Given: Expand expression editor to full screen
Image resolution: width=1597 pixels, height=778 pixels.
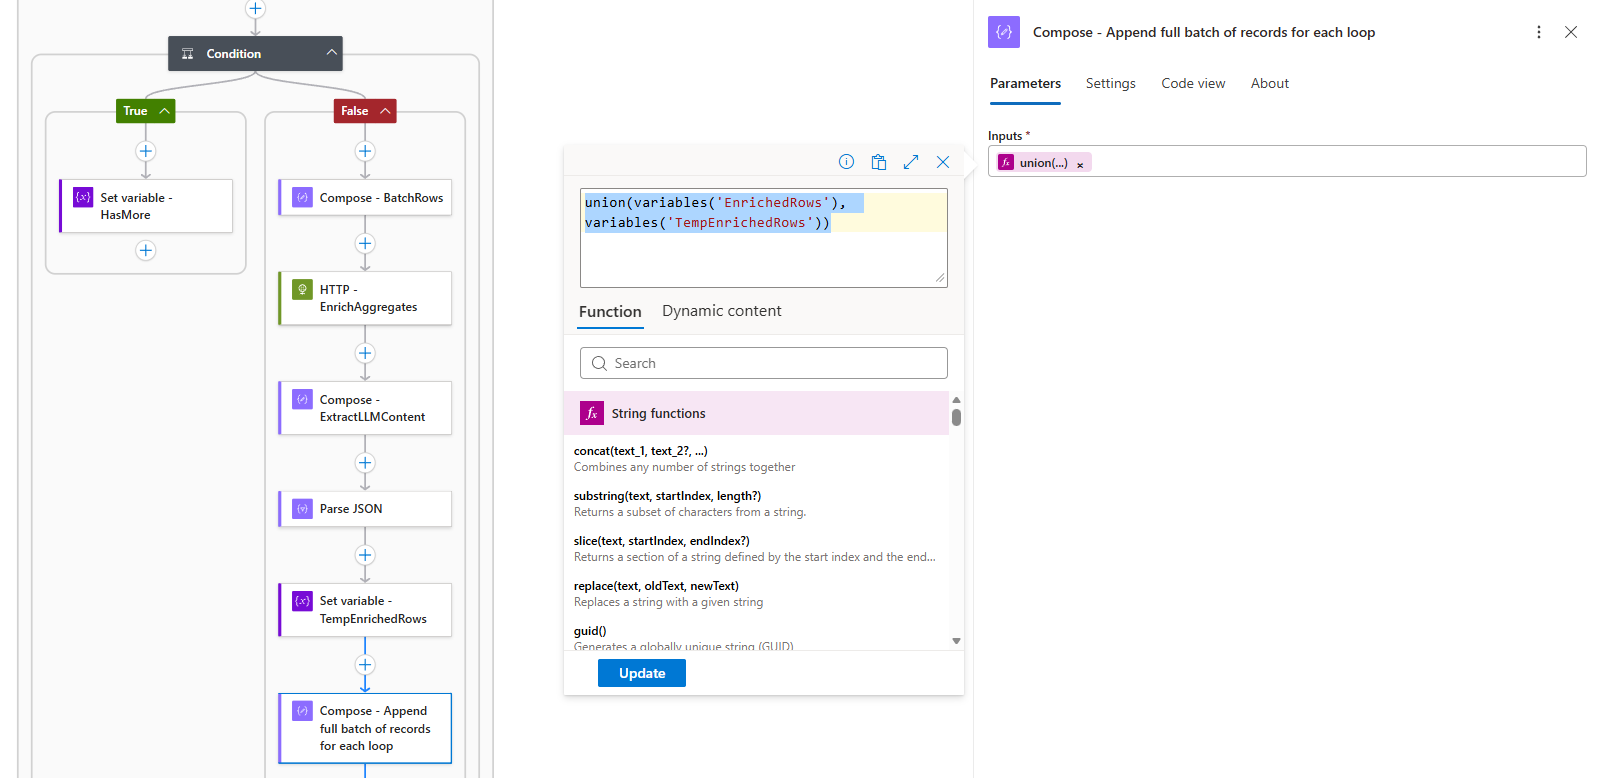Looking at the screenshot, I should (910, 162).
